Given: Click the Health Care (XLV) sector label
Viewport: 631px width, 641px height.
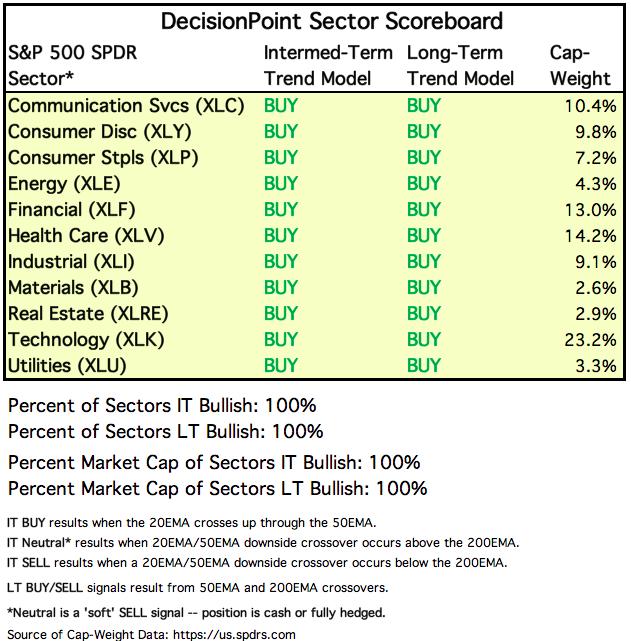Looking at the screenshot, I should 85,235.
